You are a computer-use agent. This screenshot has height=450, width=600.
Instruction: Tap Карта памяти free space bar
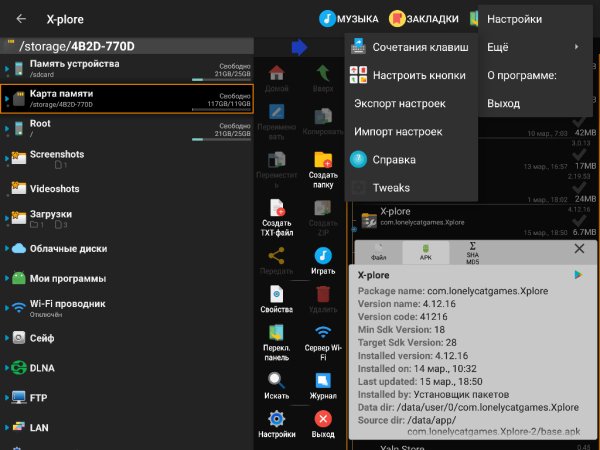click(221, 109)
